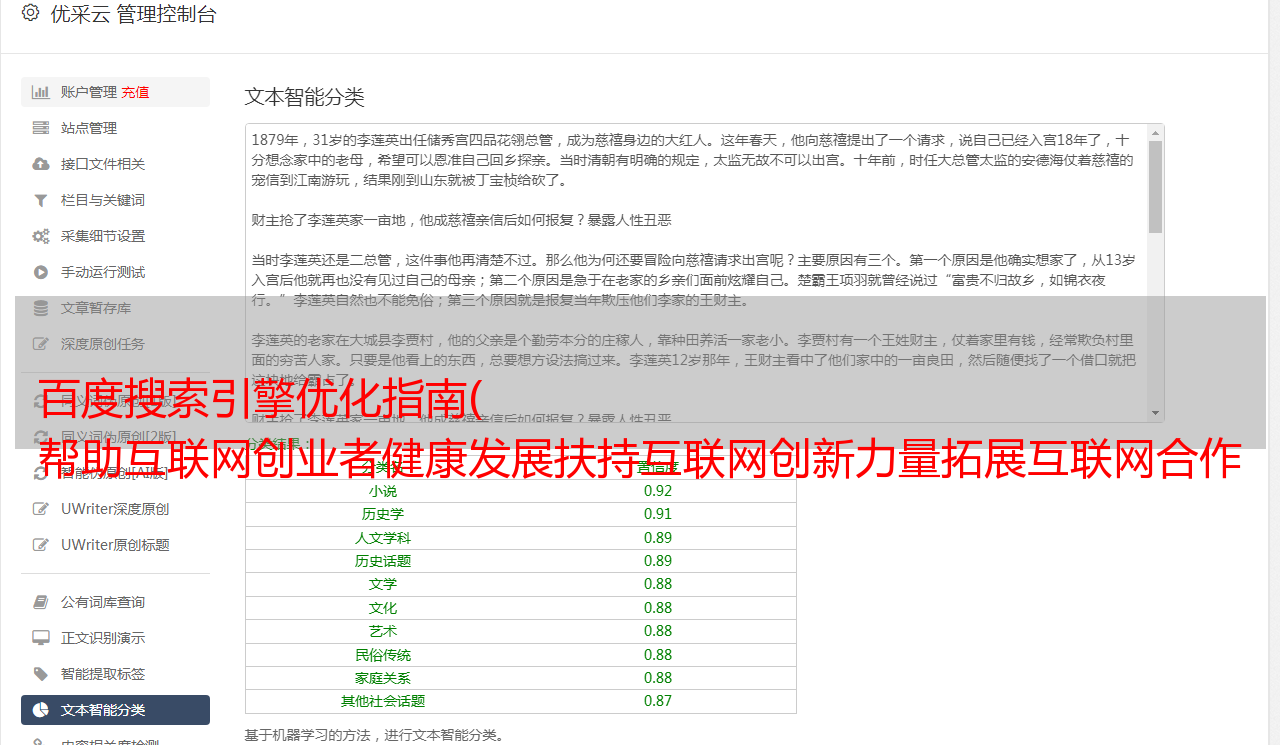Select the 人文学科 category cell

click(383, 538)
